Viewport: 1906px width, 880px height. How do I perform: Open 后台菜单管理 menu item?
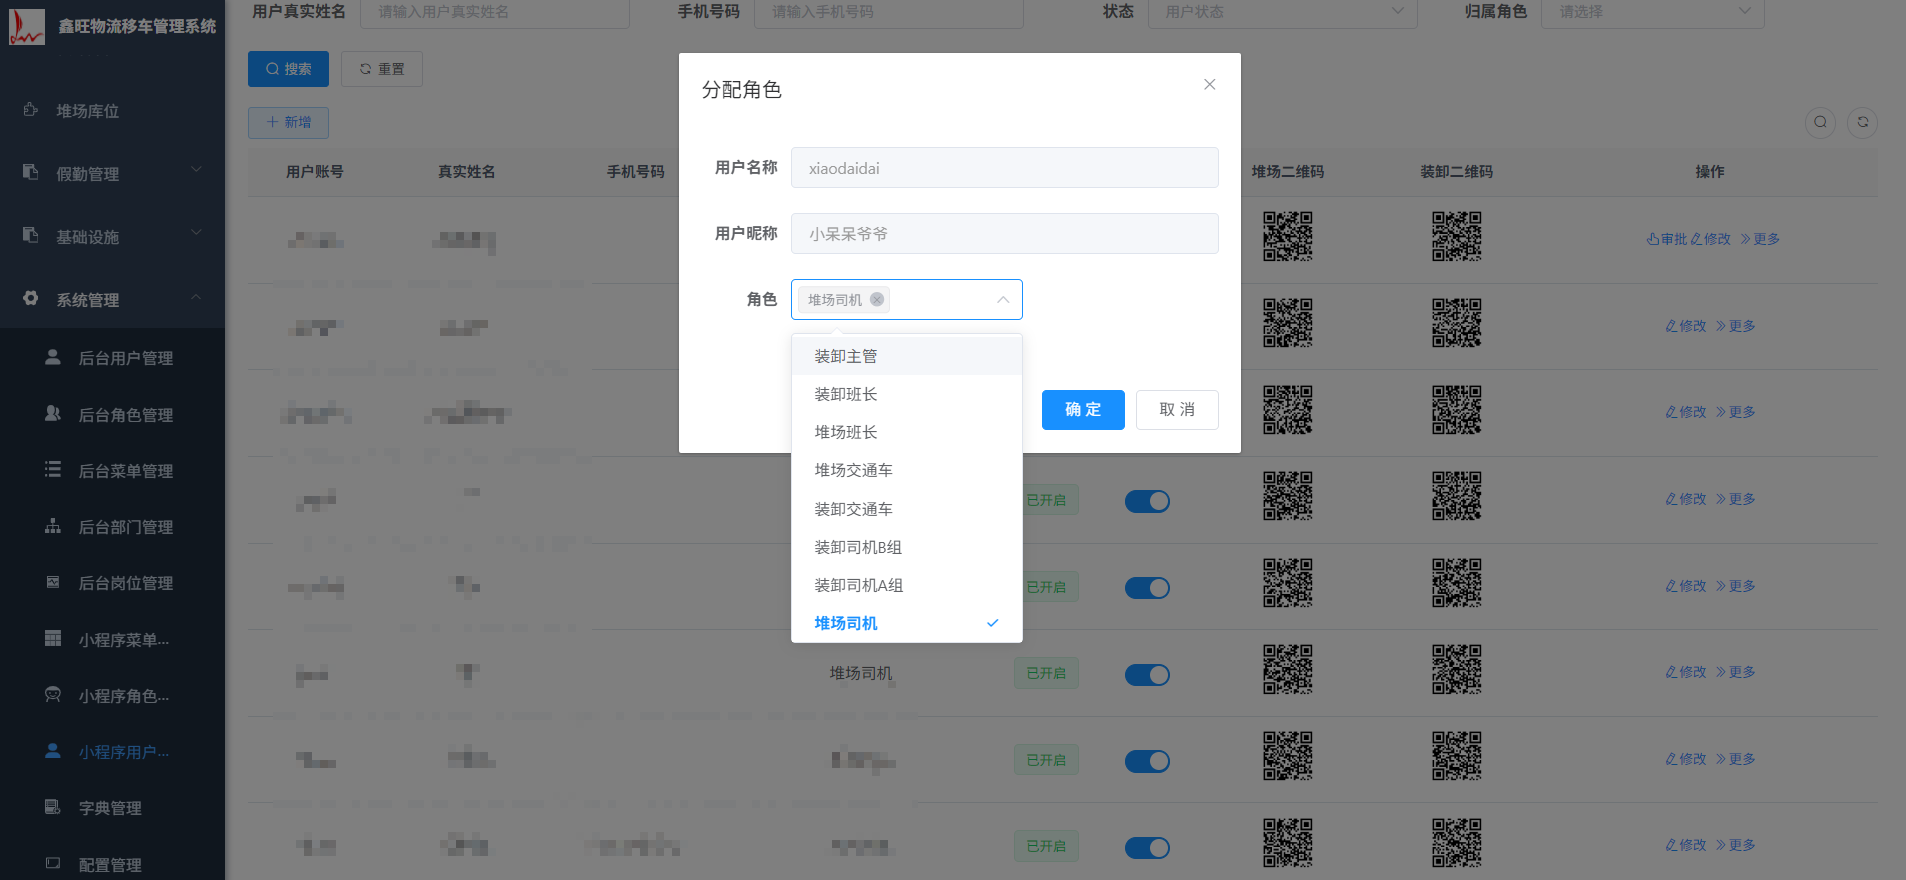point(112,470)
